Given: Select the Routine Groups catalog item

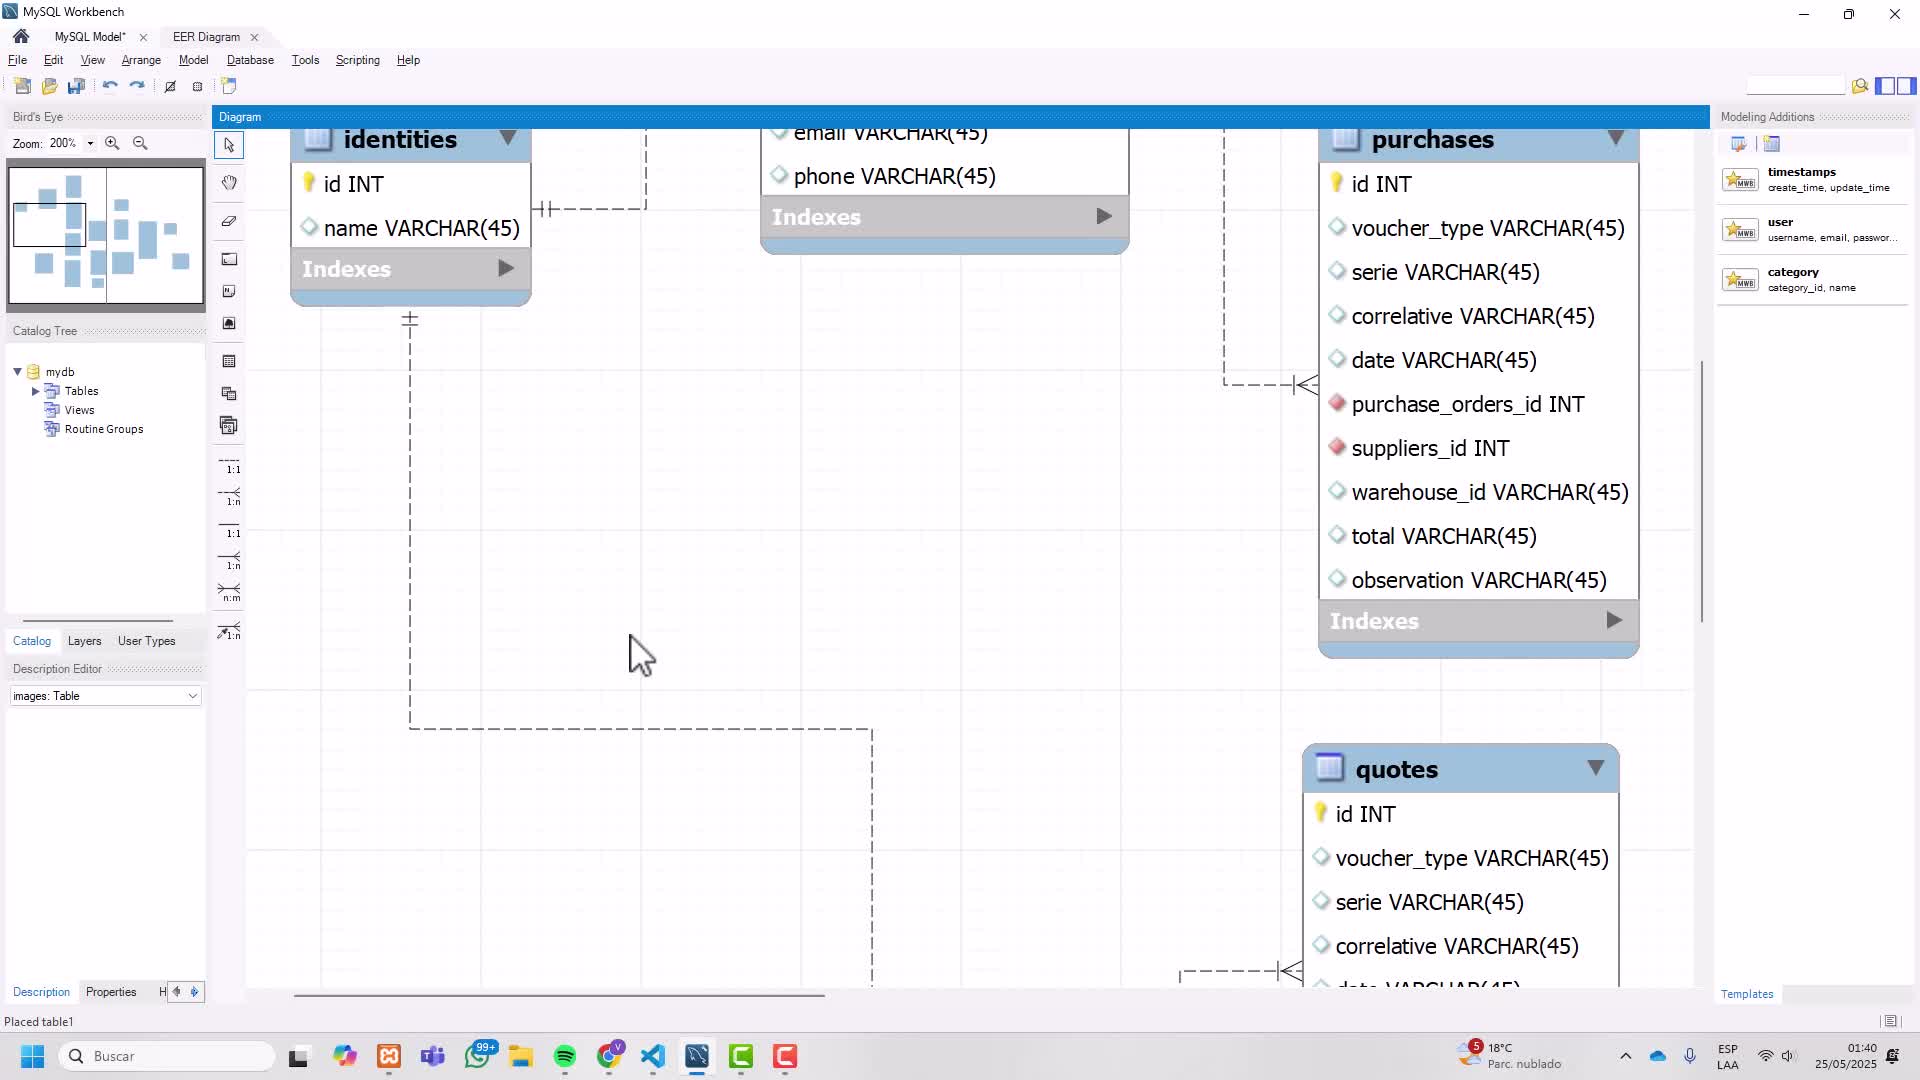Looking at the screenshot, I should click(104, 429).
